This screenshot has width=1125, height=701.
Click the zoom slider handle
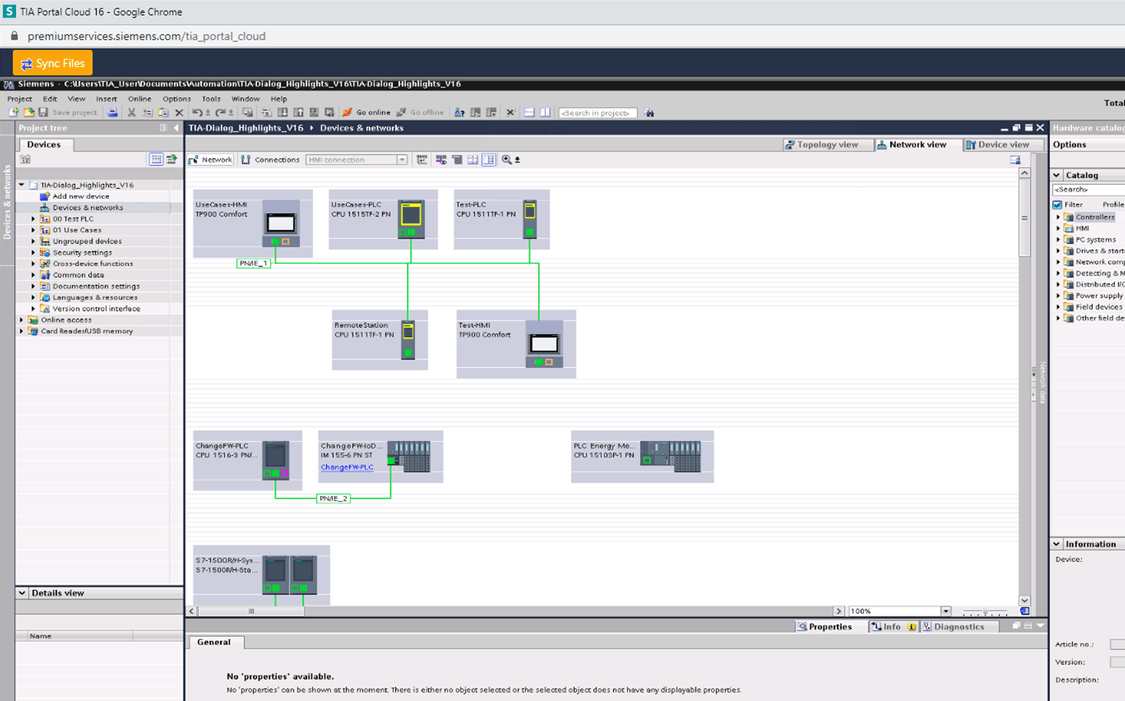pos(985,611)
